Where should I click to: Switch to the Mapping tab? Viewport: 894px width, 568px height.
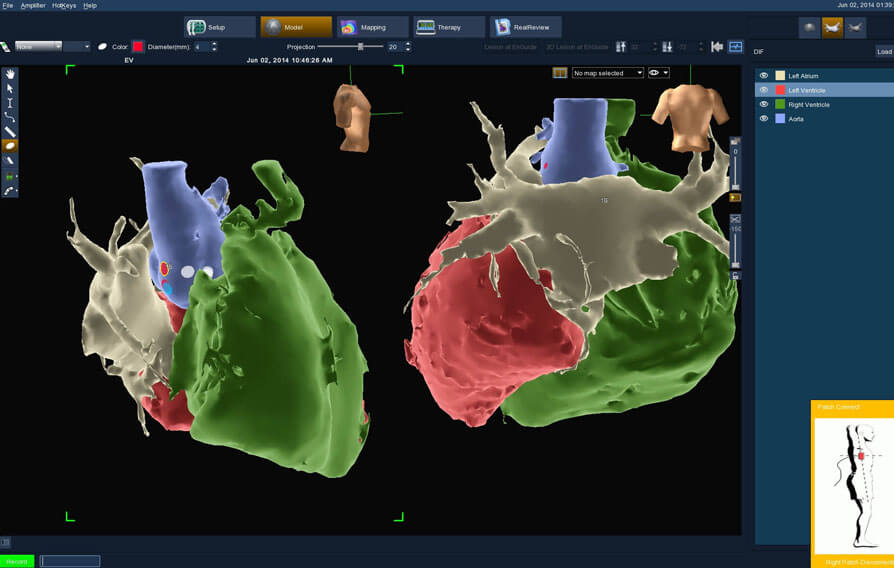click(x=372, y=27)
